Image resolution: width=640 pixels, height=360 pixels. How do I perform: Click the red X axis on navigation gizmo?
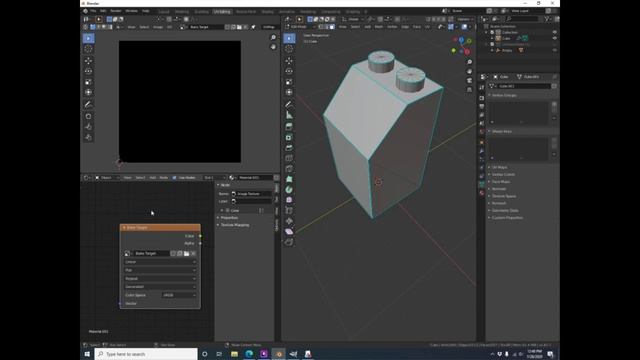tap(467, 52)
